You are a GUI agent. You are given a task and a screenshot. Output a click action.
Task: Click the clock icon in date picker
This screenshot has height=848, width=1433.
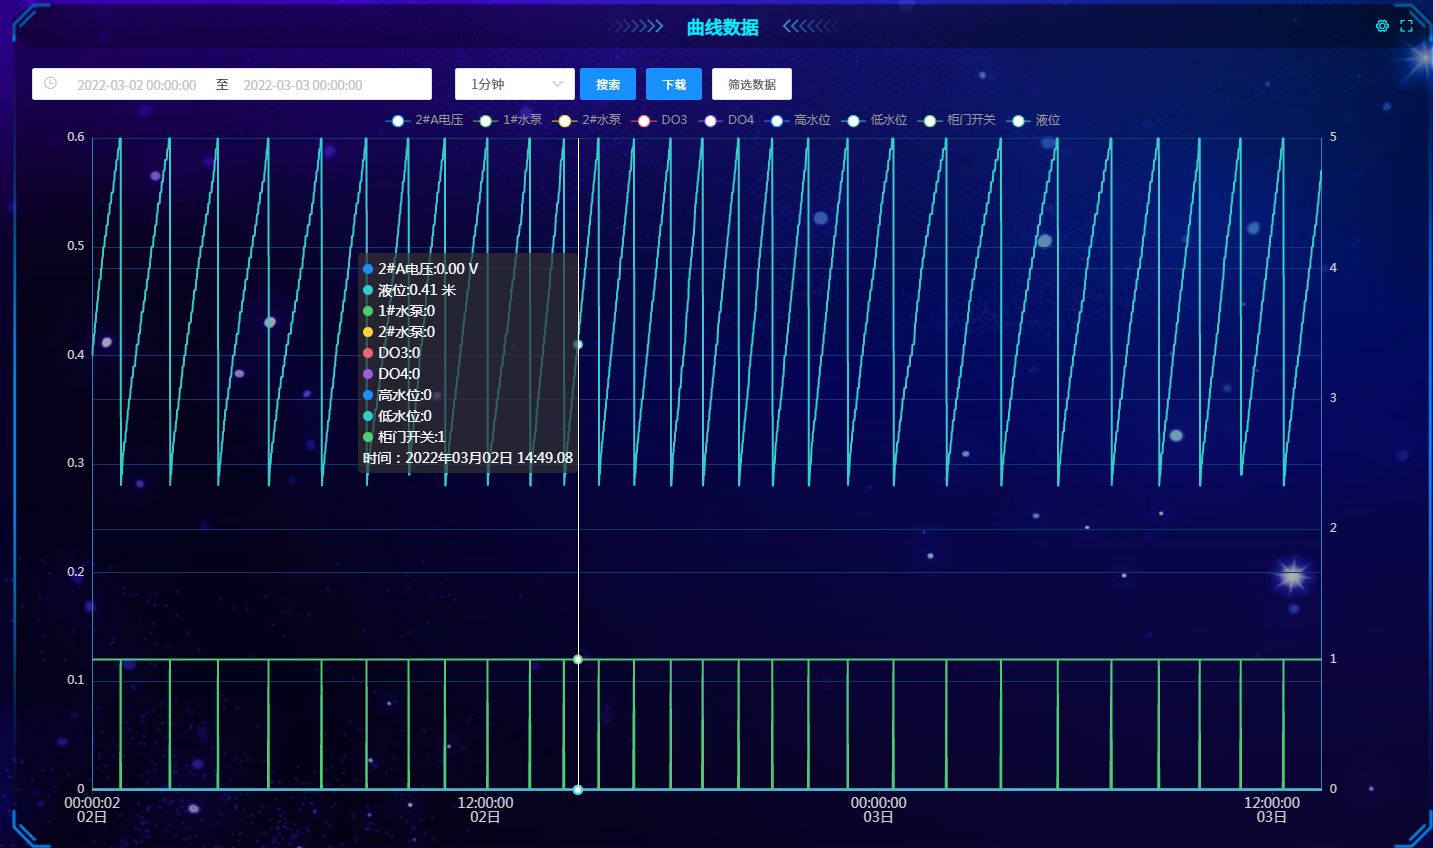50,84
